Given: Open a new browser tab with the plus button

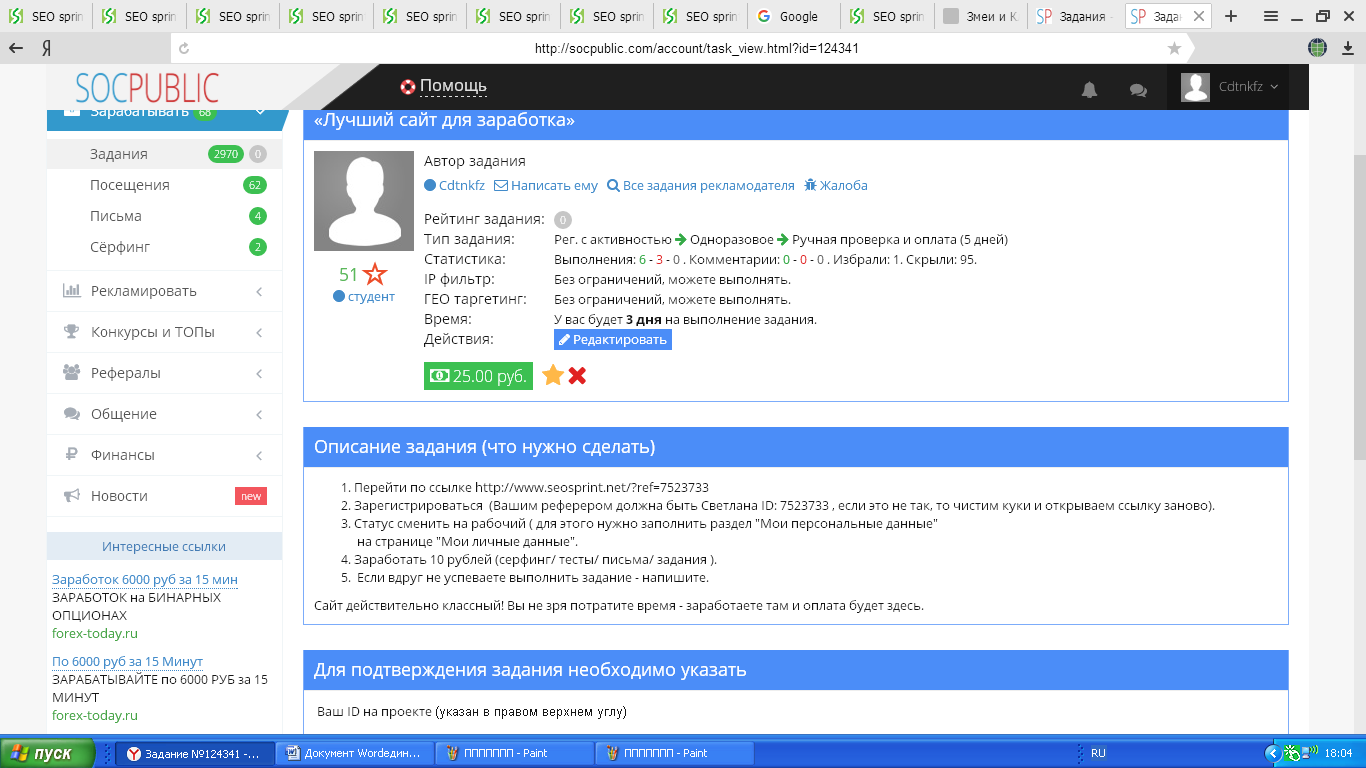Looking at the screenshot, I should click(x=1231, y=16).
